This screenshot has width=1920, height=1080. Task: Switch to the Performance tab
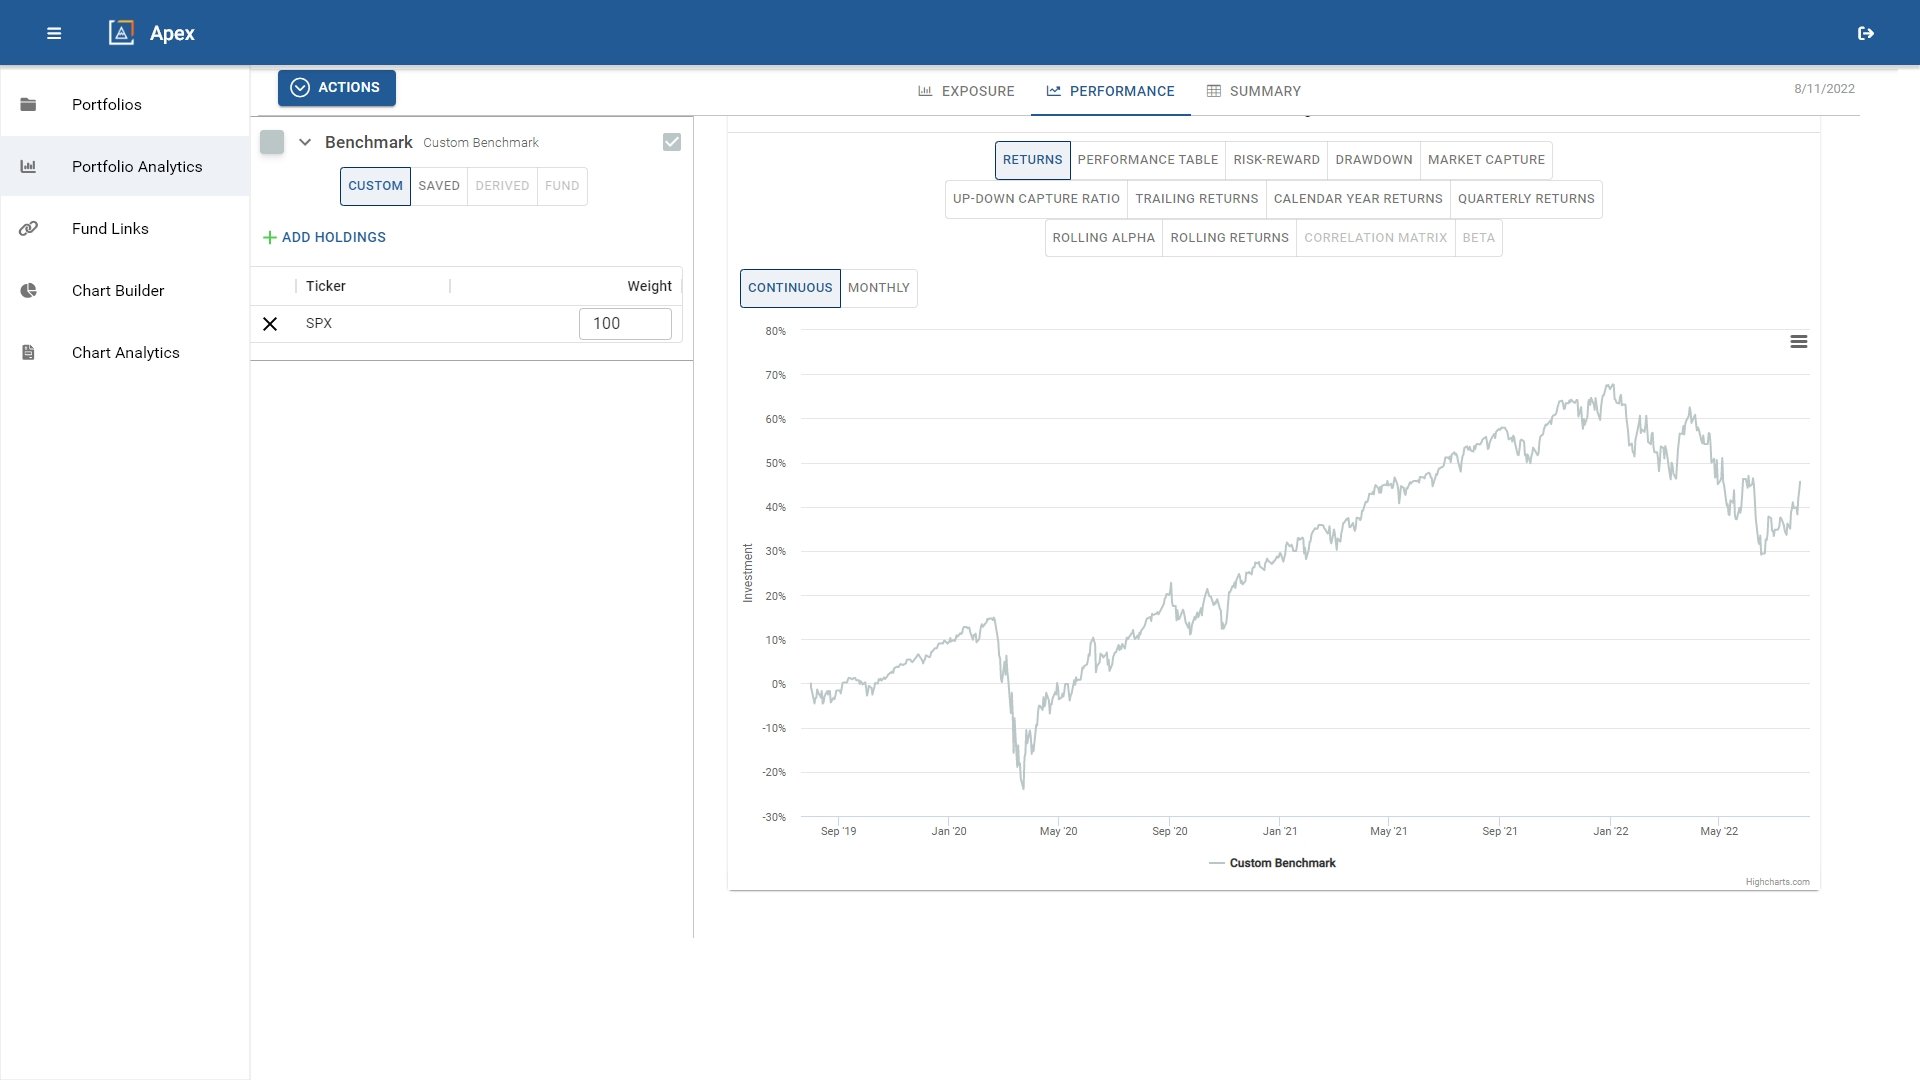coord(1110,91)
